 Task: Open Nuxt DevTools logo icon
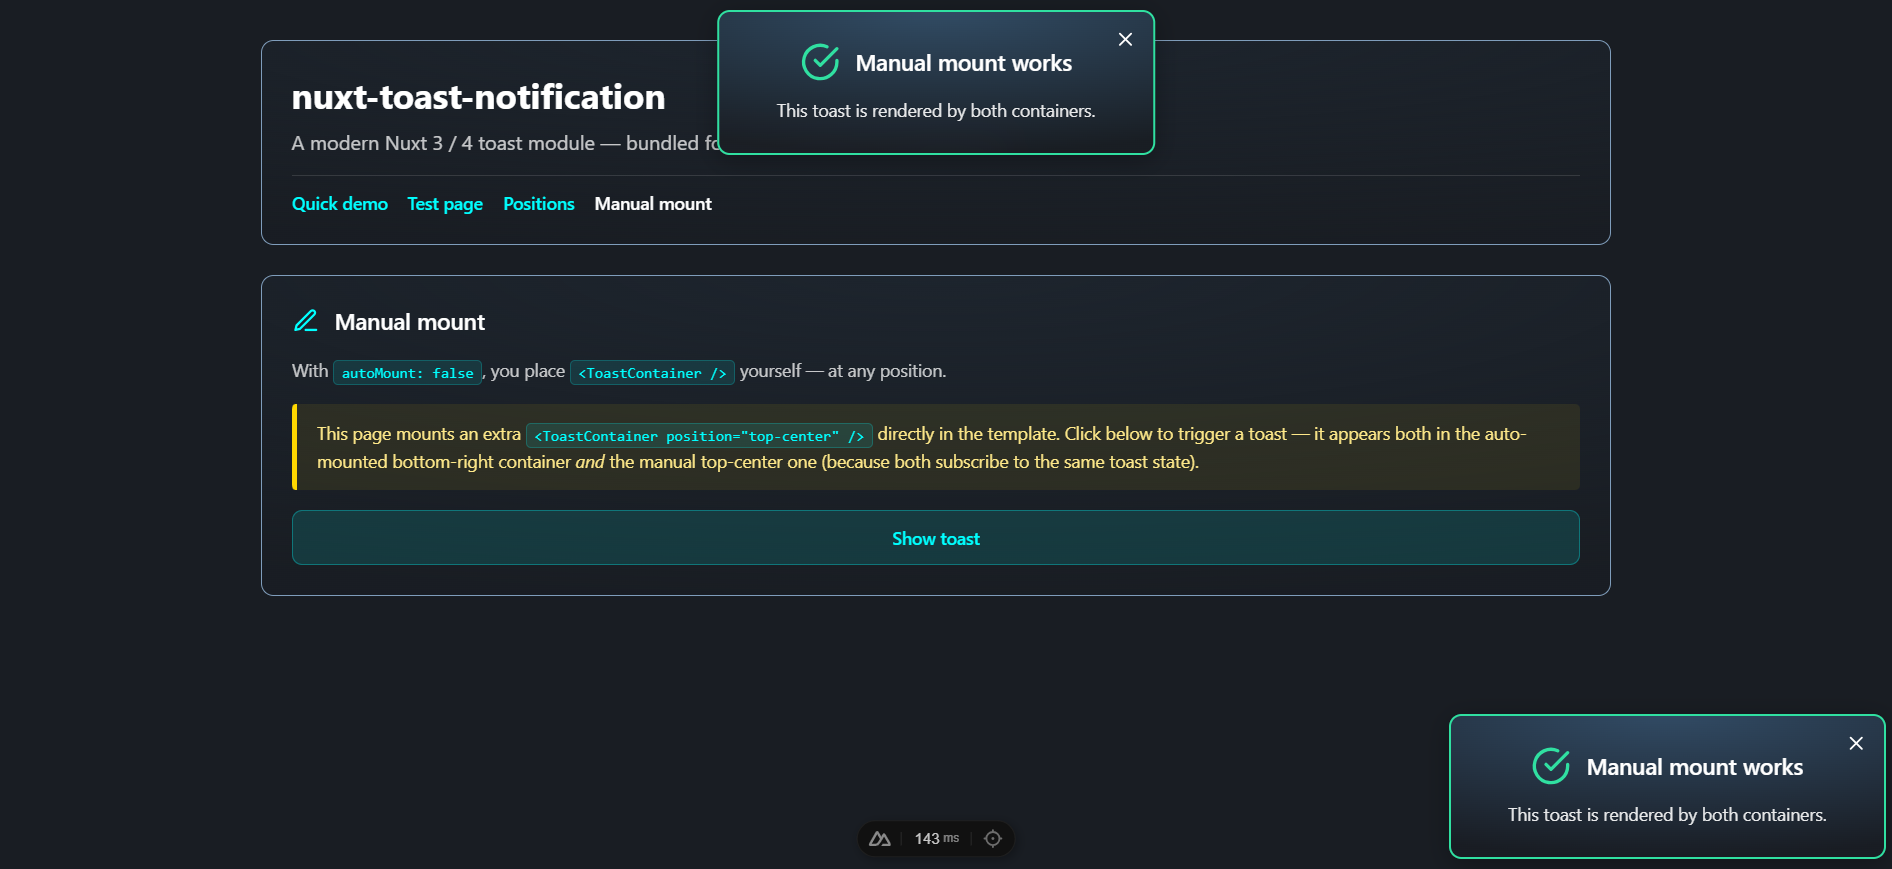pyautogui.click(x=880, y=839)
